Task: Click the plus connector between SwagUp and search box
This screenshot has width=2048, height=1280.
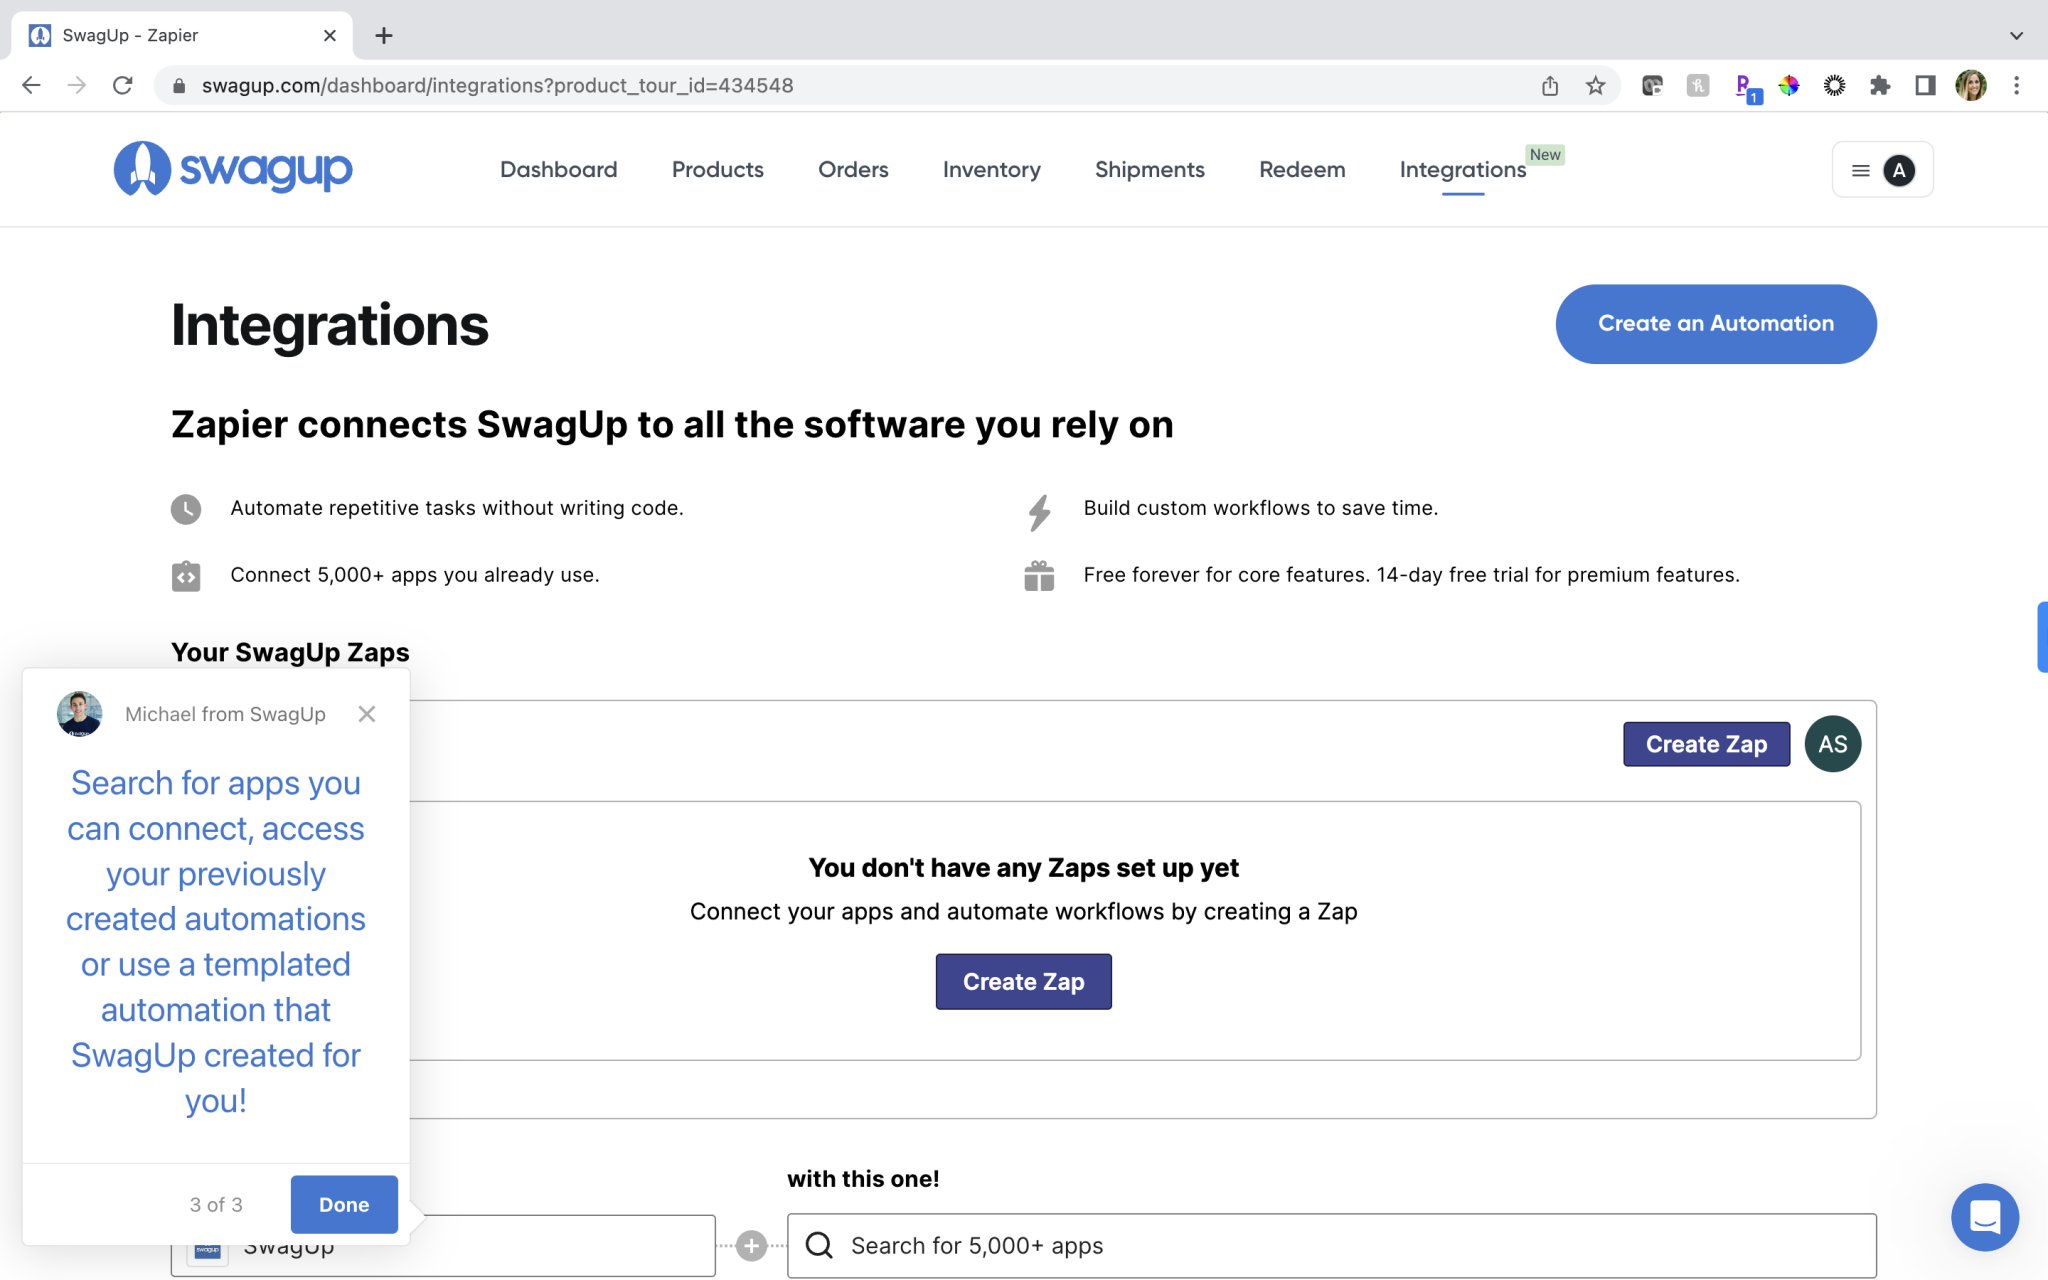Action: (x=751, y=1245)
